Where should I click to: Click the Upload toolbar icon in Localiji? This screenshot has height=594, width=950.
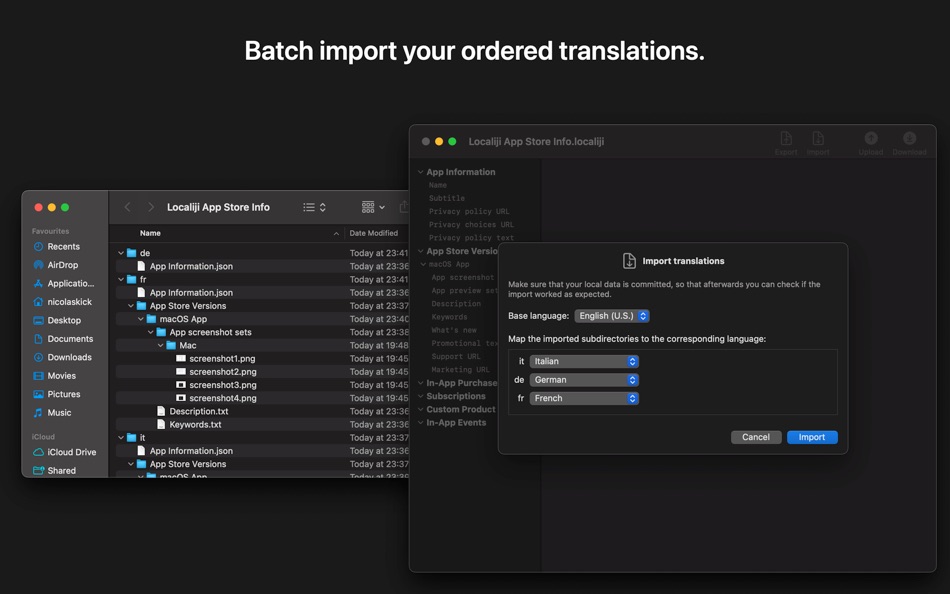coord(871,144)
